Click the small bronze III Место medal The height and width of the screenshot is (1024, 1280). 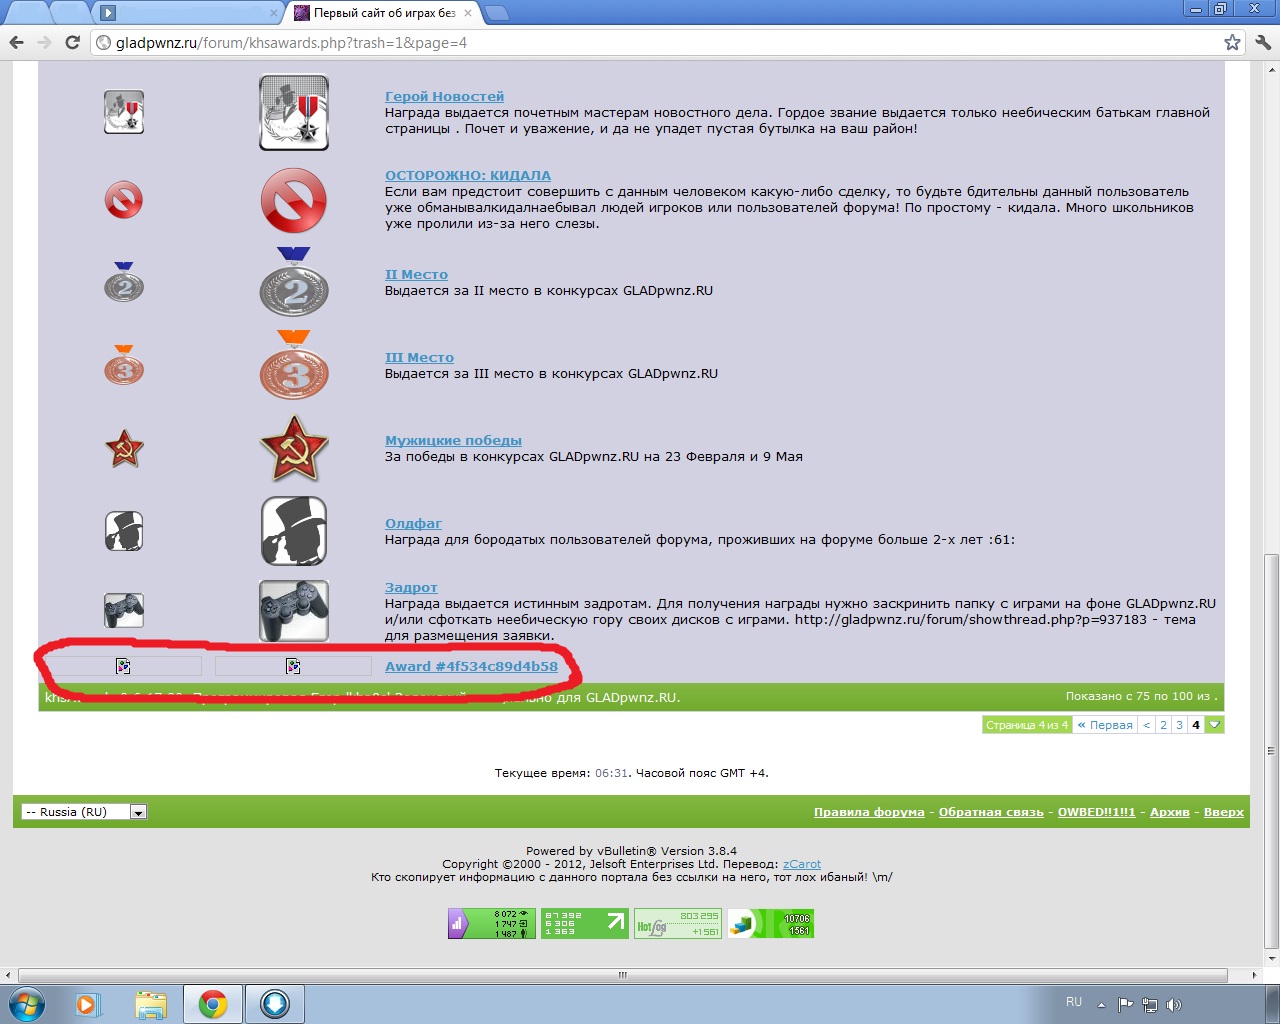pos(124,366)
